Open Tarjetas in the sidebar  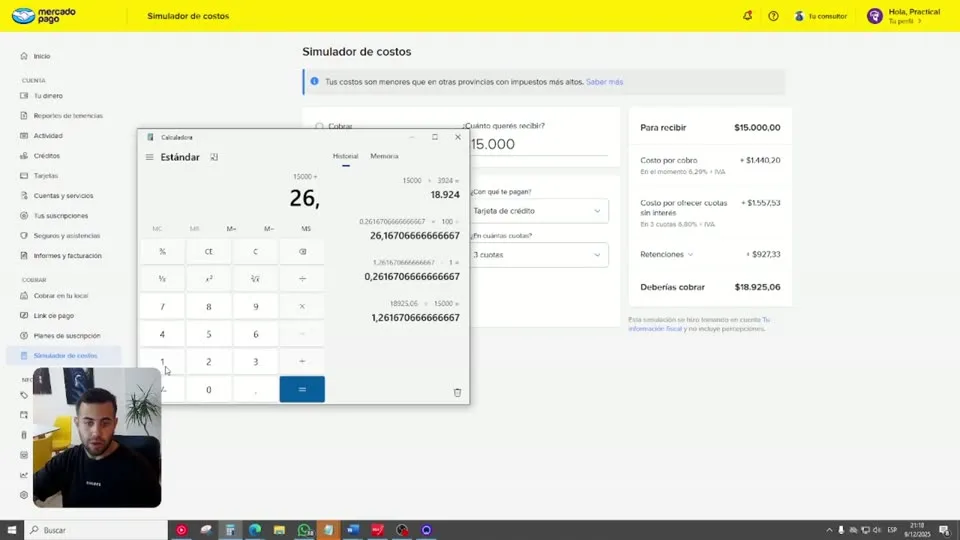pyautogui.click(x=46, y=176)
